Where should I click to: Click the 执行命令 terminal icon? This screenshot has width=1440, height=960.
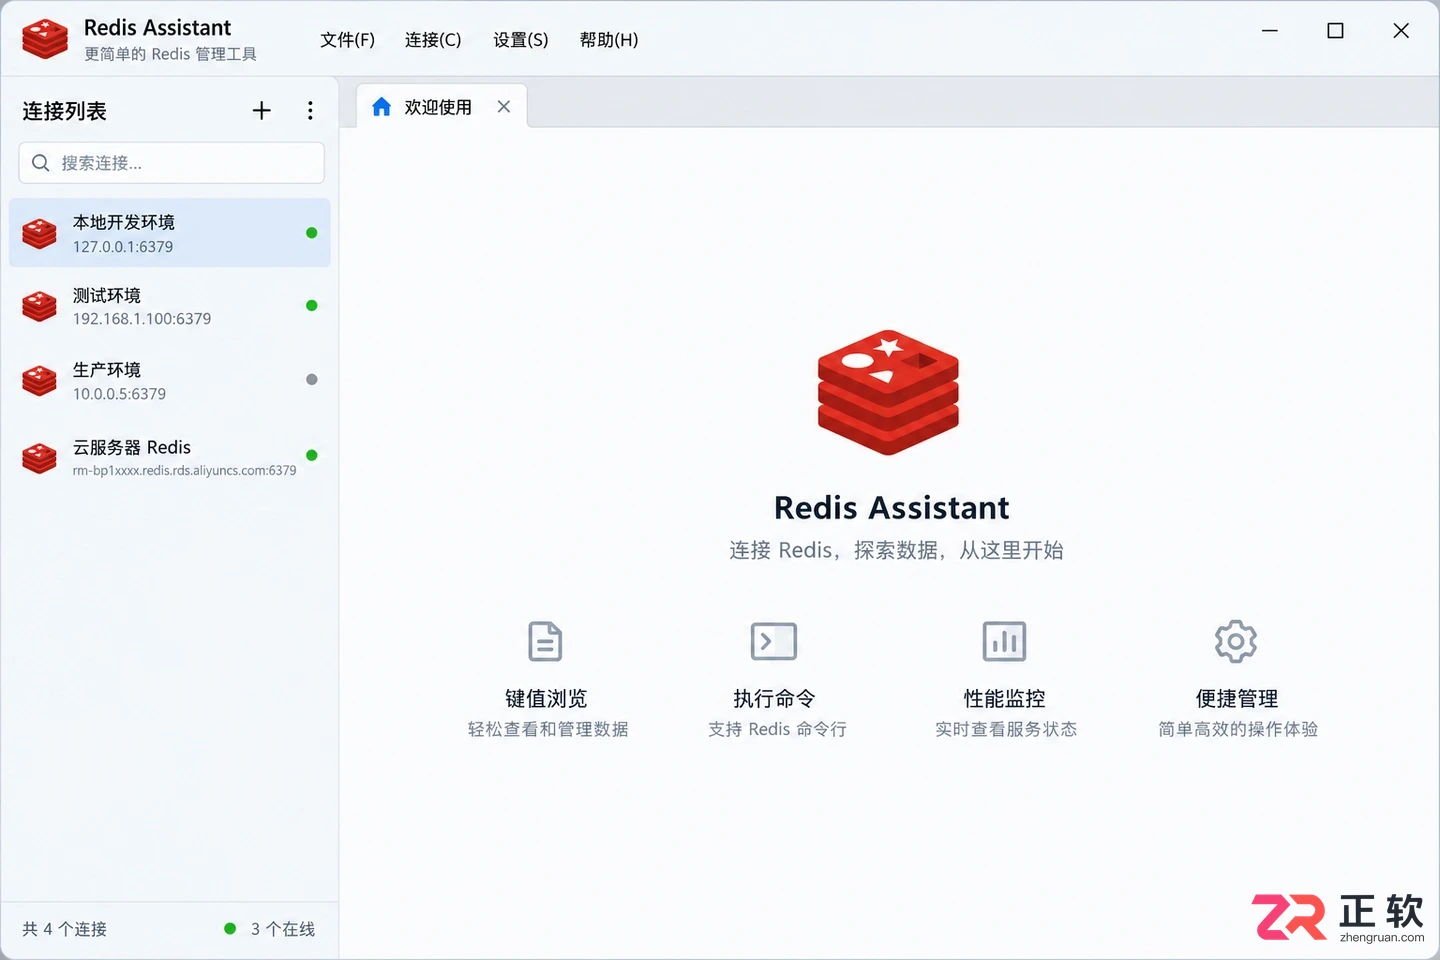tap(773, 641)
